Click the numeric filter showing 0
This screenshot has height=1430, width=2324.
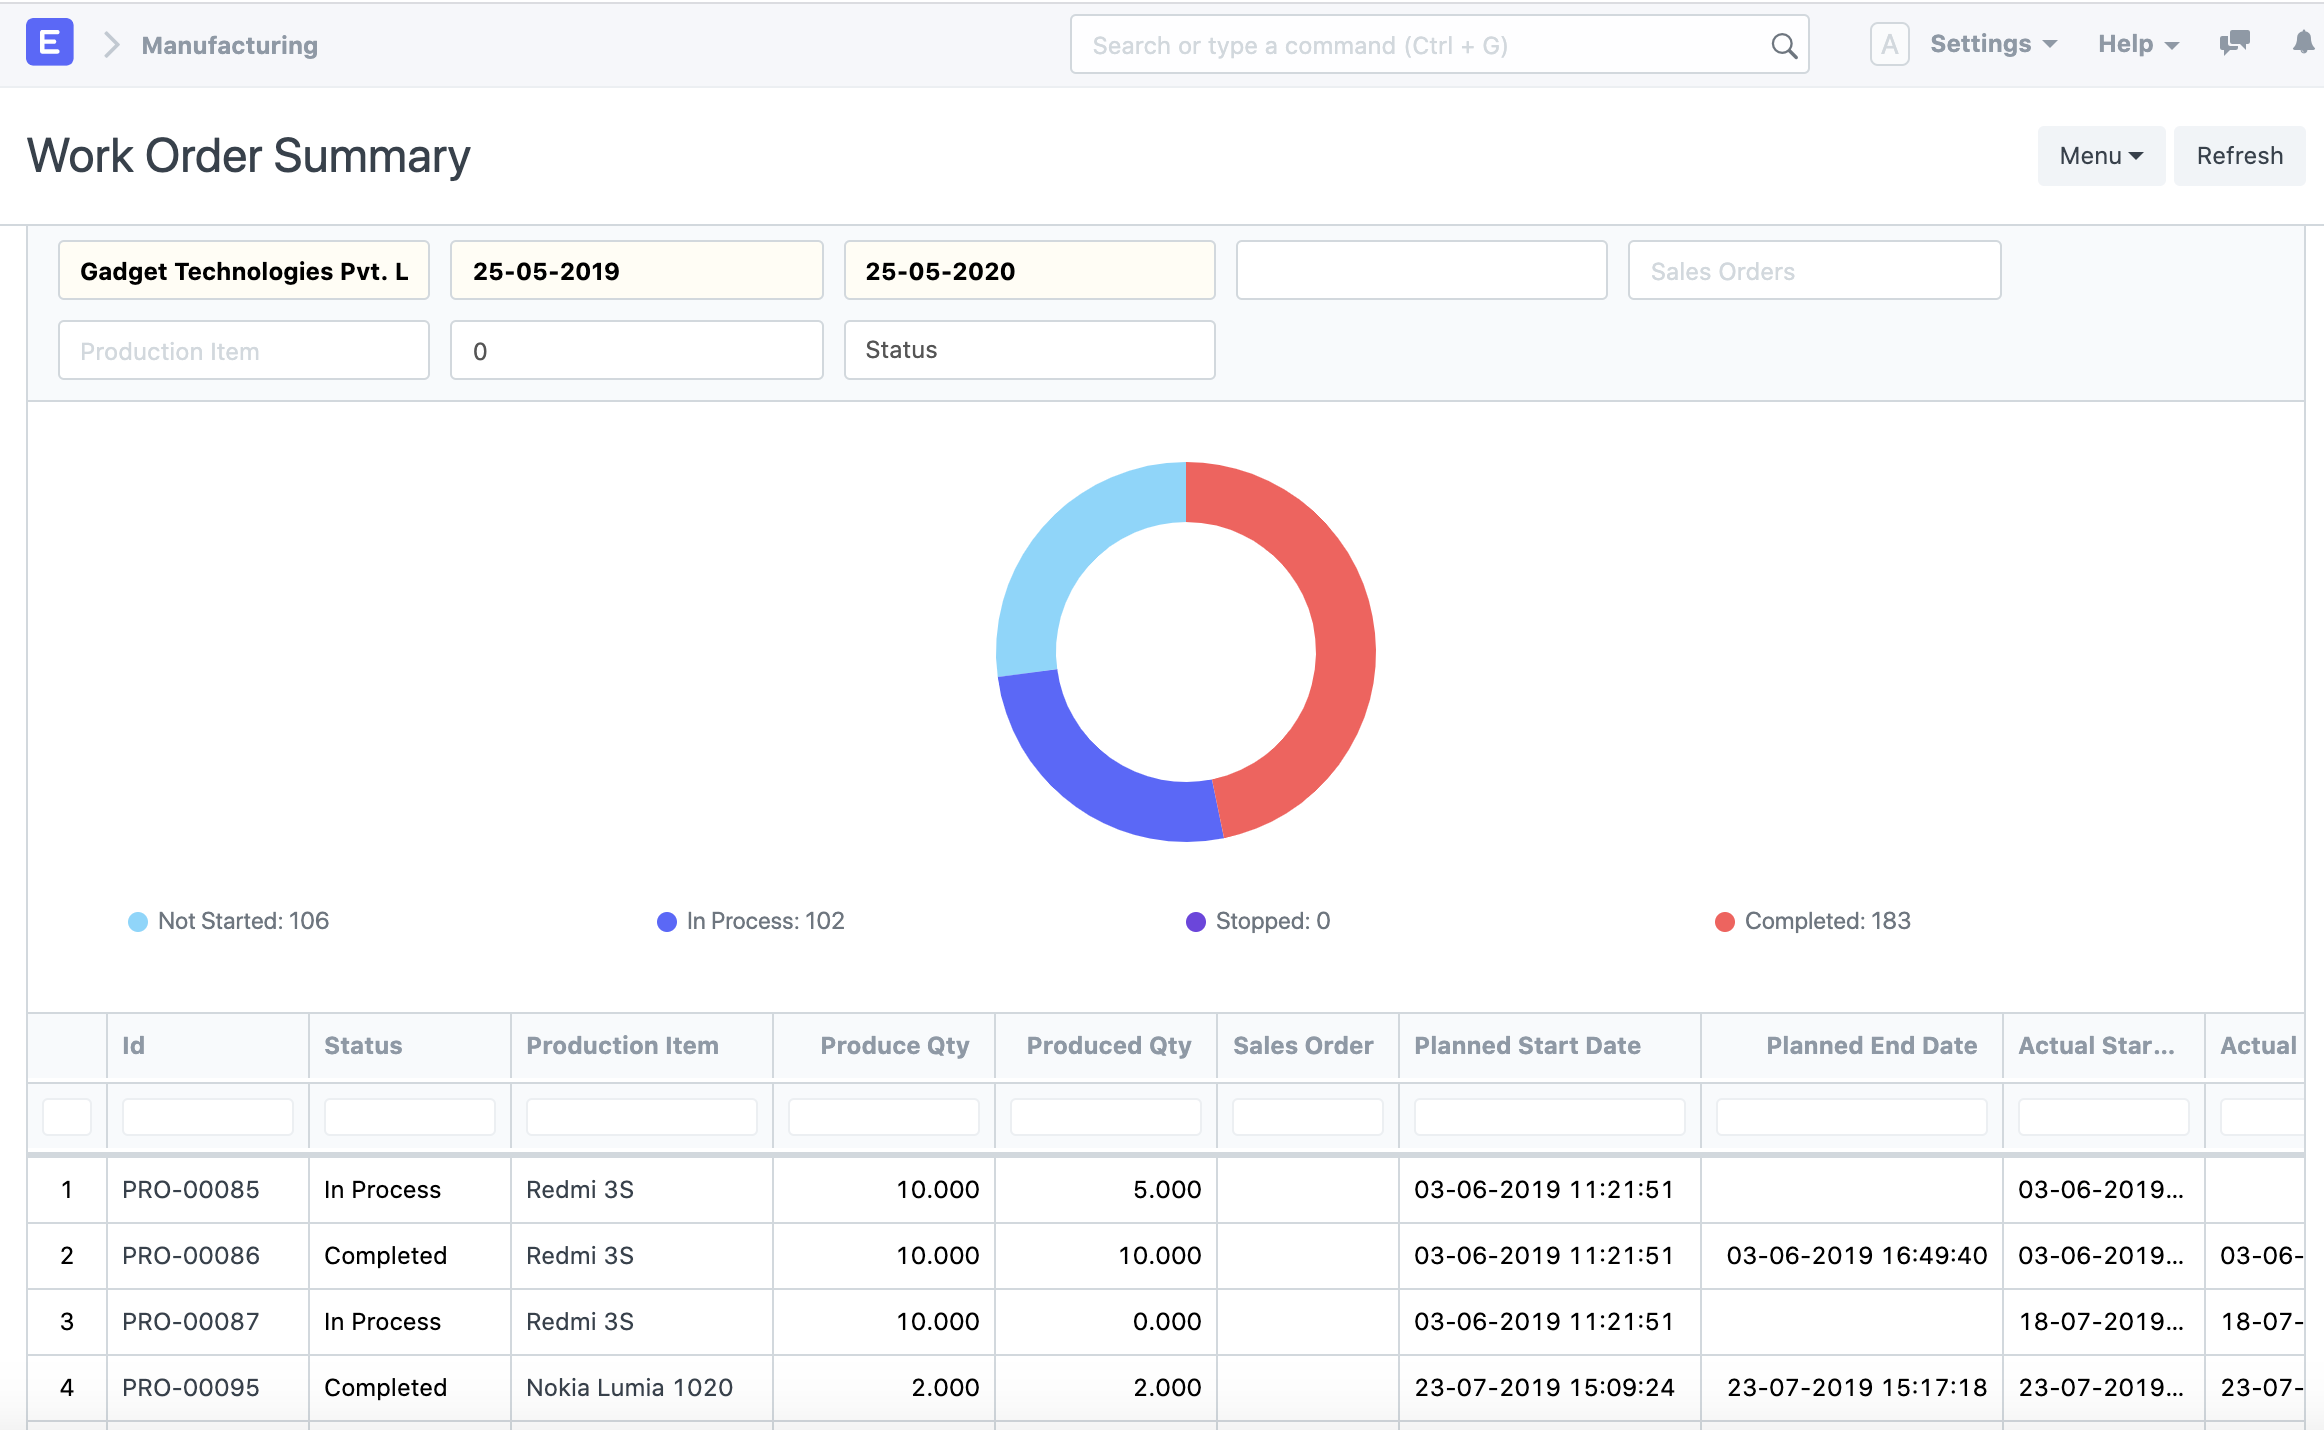[636, 350]
